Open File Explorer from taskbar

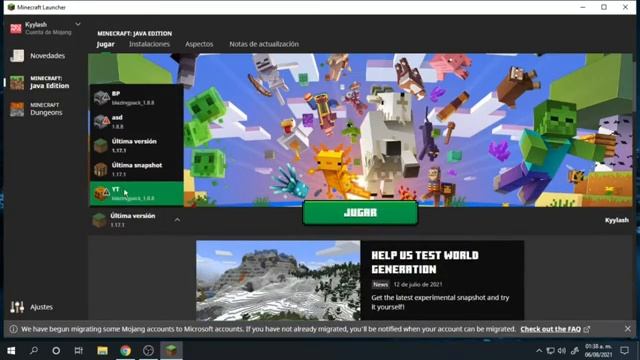[102, 350]
